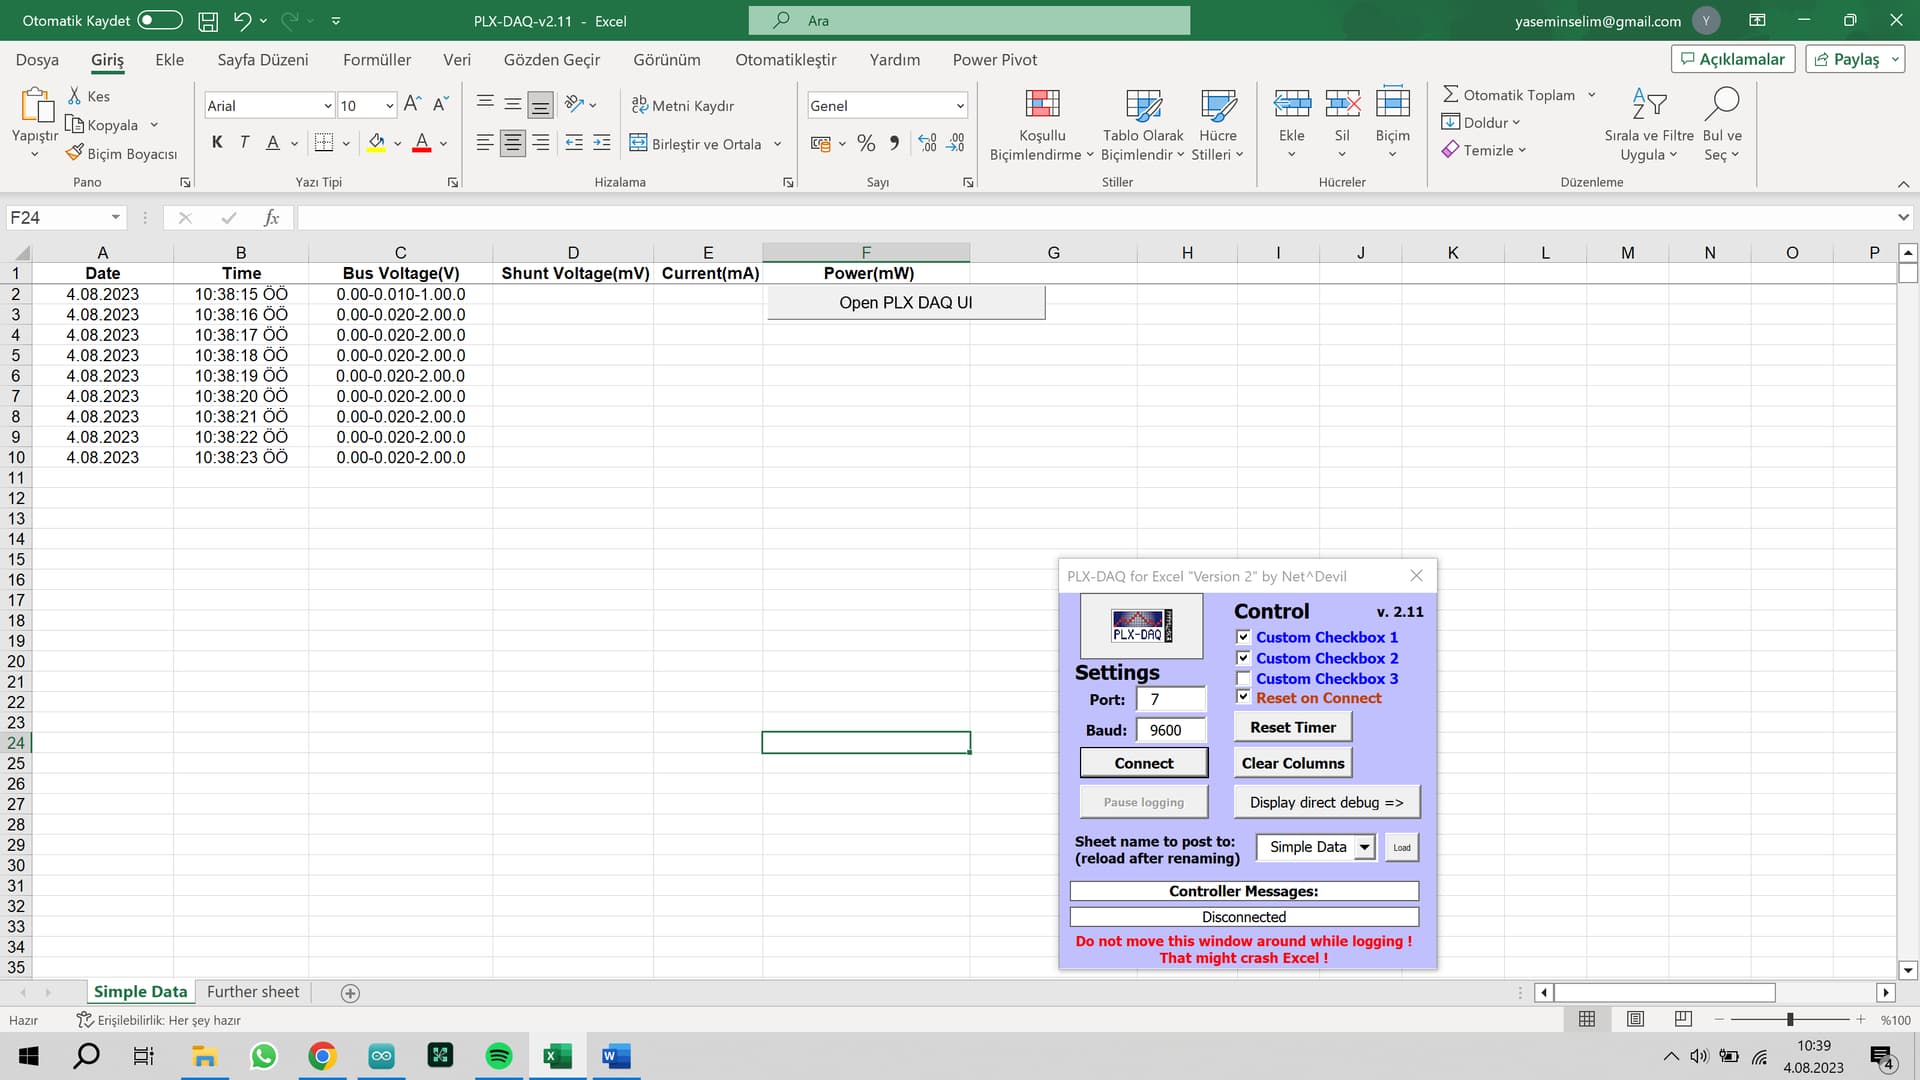Expand the Arial font name dropdown
Image resolution: width=1920 pixels, height=1080 pixels.
(327, 106)
